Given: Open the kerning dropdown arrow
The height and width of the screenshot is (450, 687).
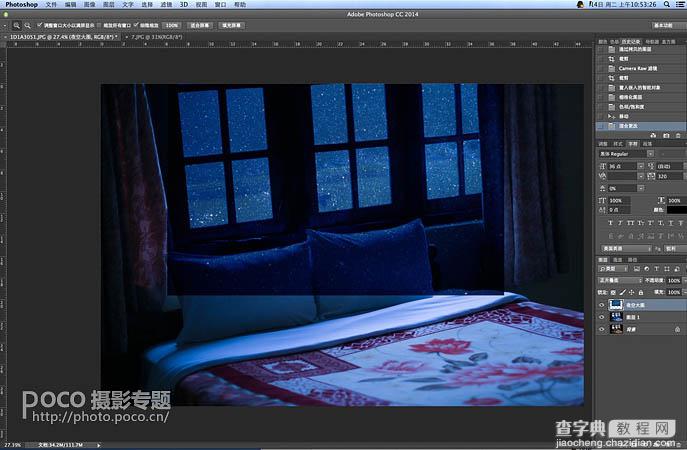Looking at the screenshot, I should (641, 176).
